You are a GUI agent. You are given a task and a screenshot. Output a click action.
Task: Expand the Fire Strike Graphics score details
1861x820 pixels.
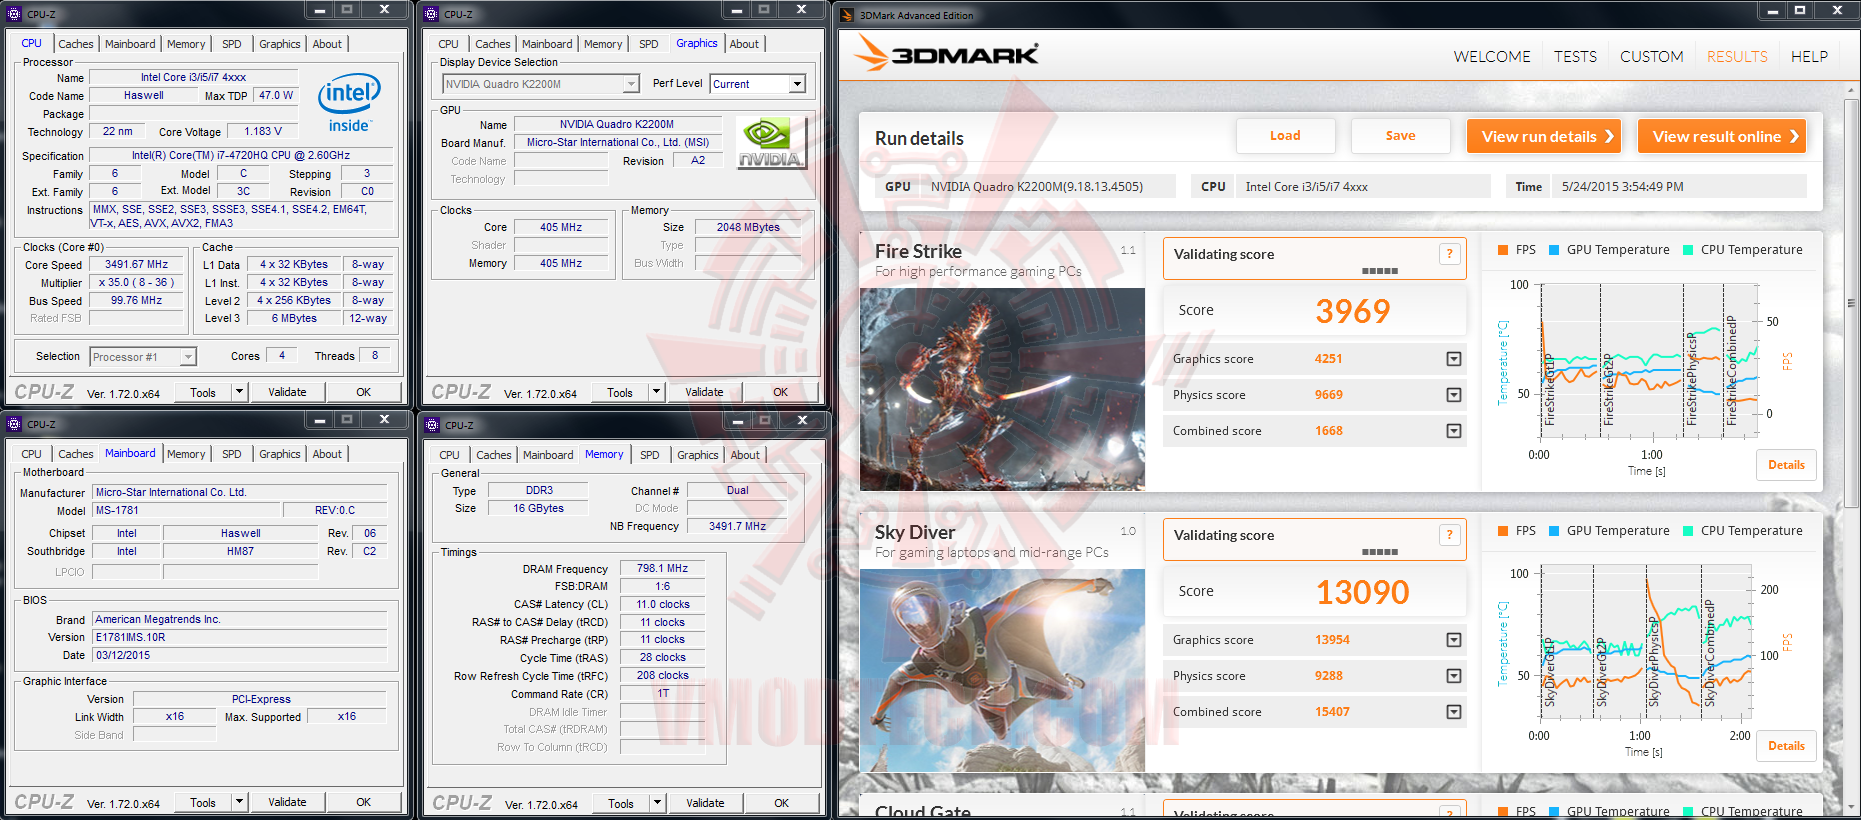pyautogui.click(x=1454, y=359)
